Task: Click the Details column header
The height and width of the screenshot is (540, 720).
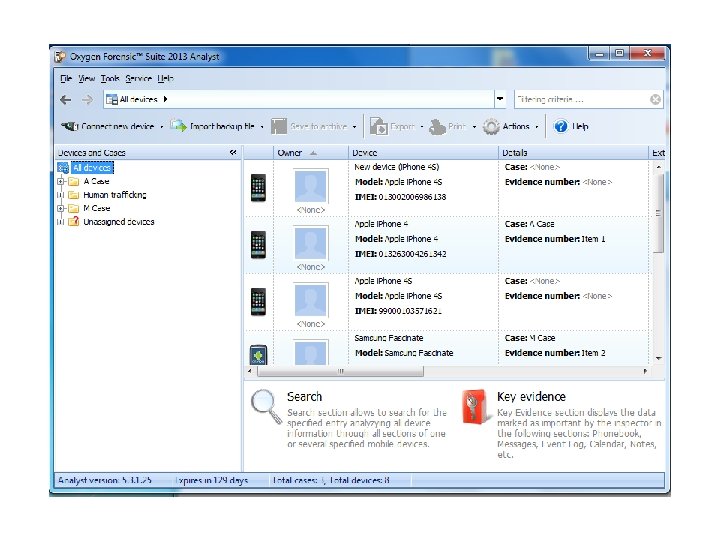Action: [573, 153]
